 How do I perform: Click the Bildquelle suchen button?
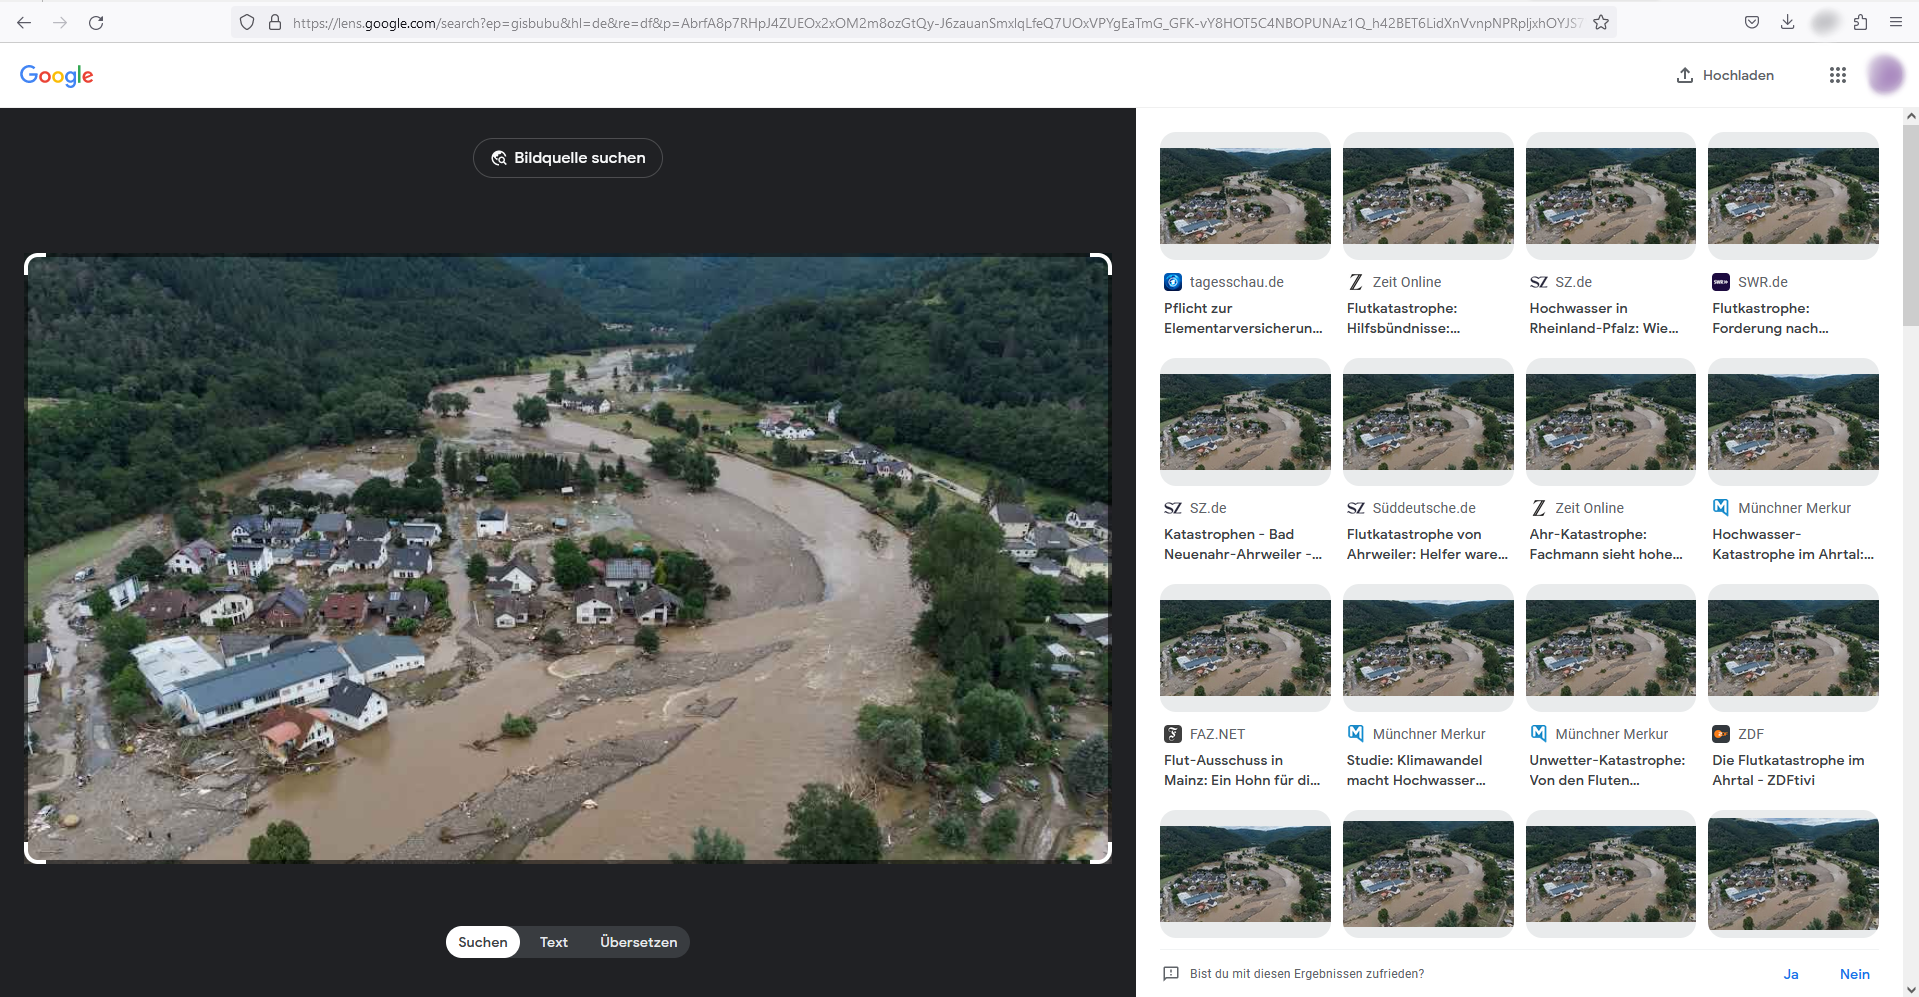point(568,158)
